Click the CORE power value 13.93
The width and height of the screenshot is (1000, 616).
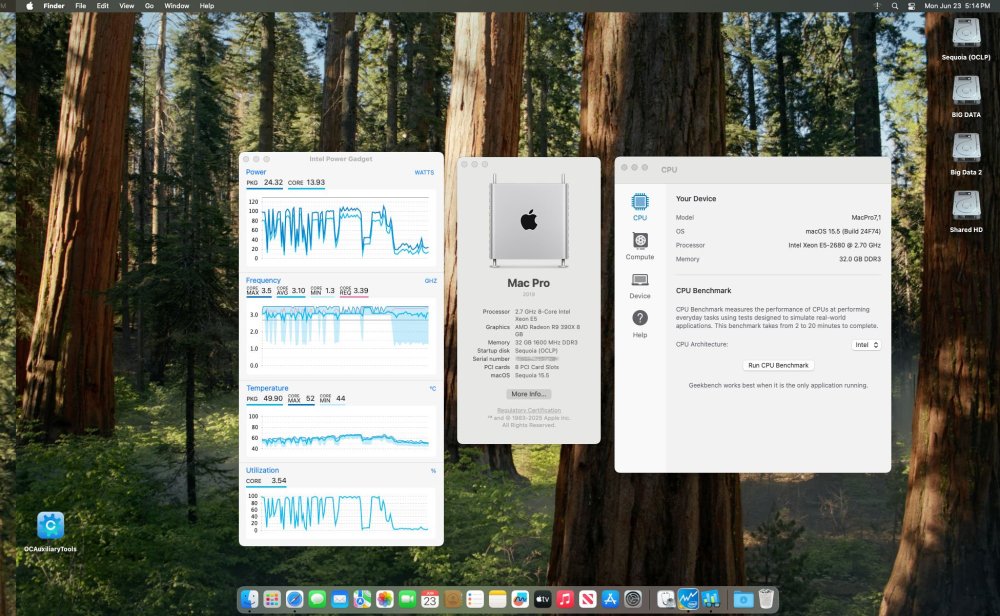point(316,182)
